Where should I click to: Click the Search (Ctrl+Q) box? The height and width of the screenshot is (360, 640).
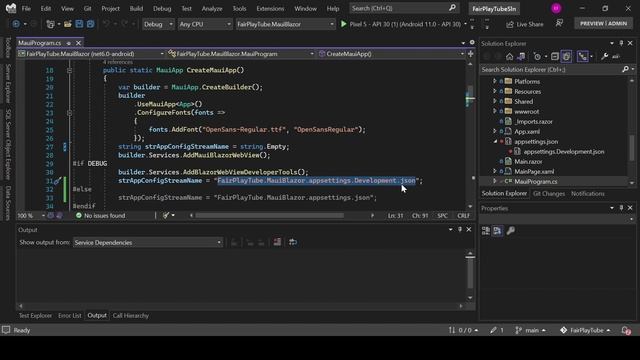(x=404, y=8)
